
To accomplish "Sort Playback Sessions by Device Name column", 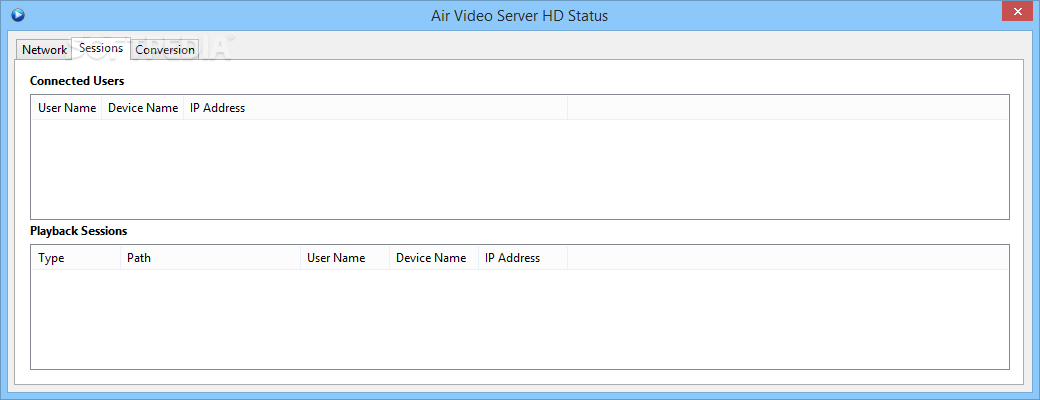I will pos(434,258).
